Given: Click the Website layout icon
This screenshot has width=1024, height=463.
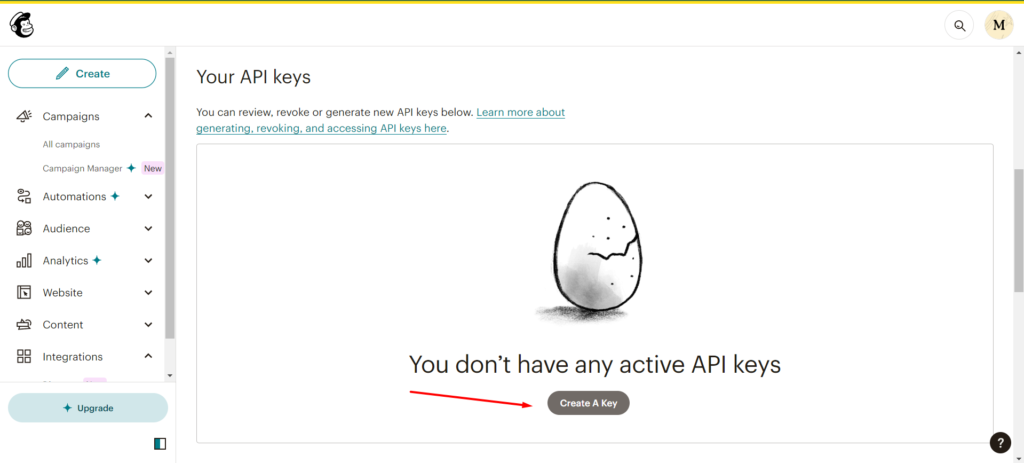Looking at the screenshot, I should point(24,293).
